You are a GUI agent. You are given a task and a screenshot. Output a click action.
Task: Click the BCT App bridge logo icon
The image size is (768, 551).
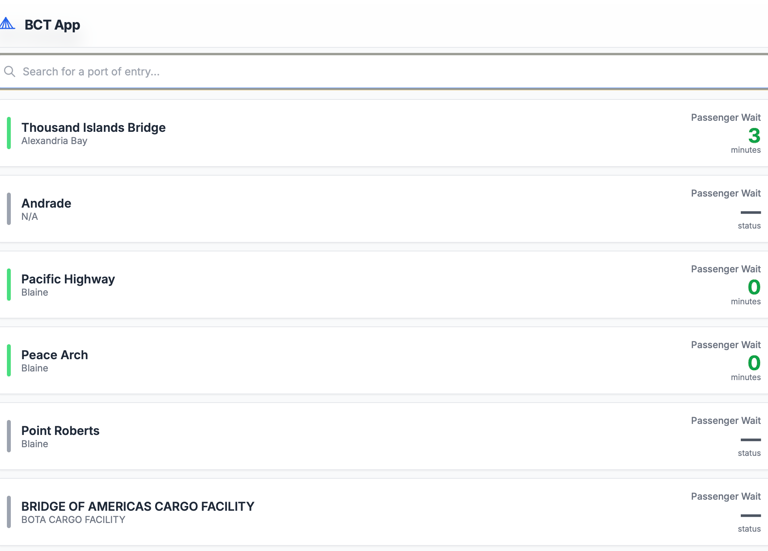[x=8, y=24]
